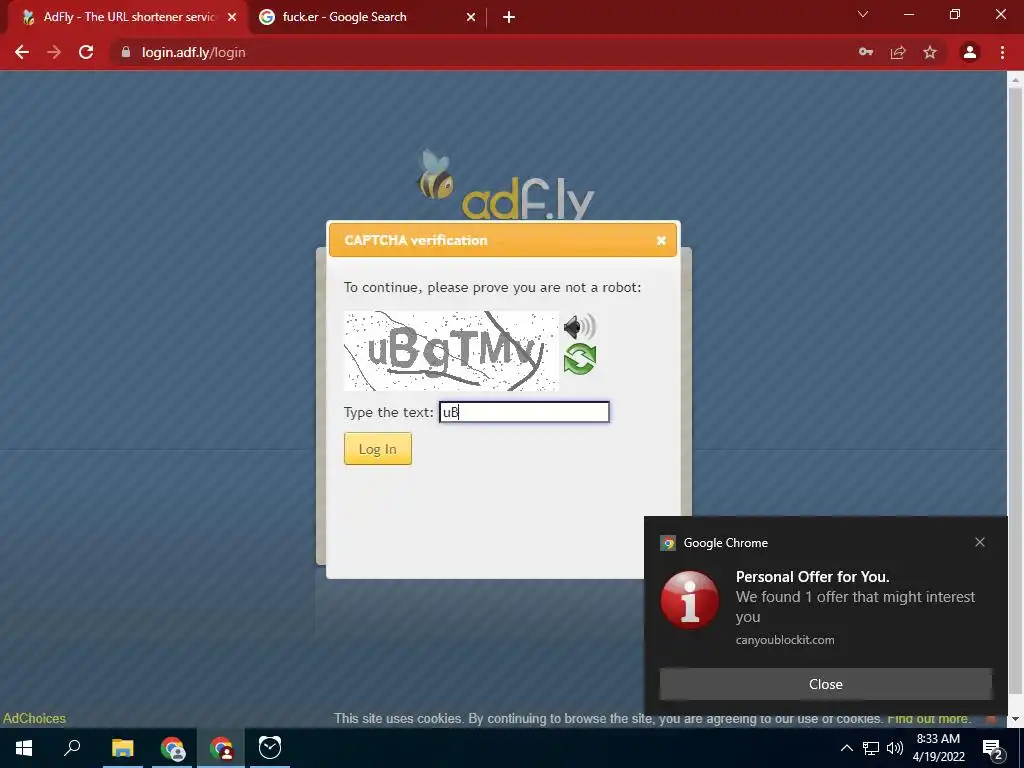Click the Type the text input field

(x=524, y=412)
